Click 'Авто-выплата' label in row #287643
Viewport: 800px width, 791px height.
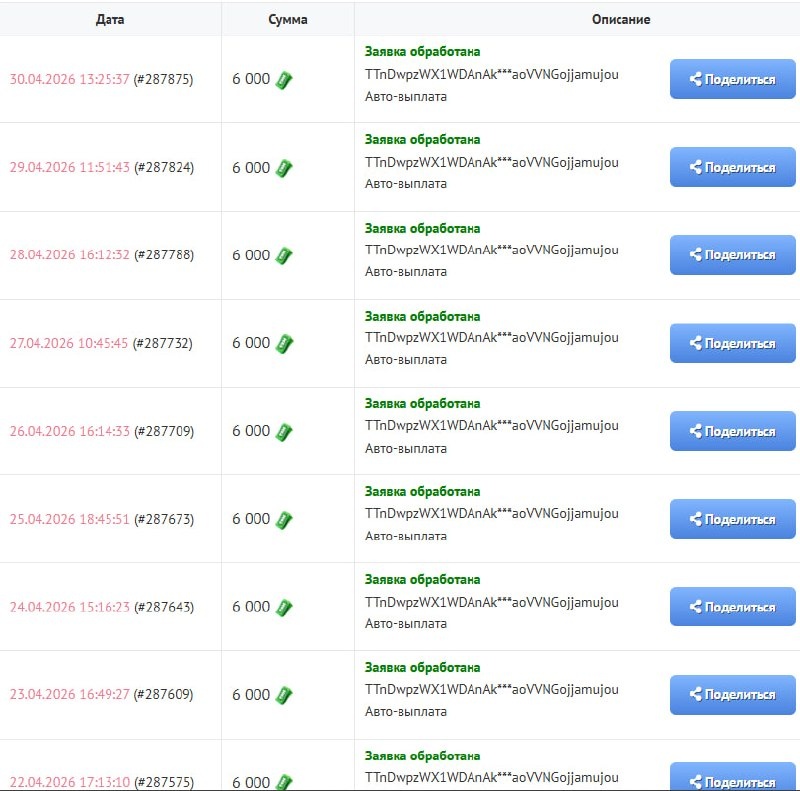pos(406,624)
